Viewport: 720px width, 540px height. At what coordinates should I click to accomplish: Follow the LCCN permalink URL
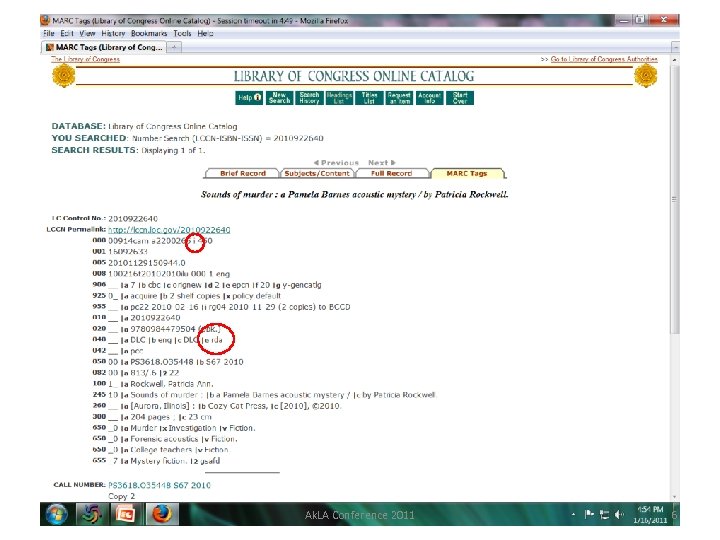[169, 230]
